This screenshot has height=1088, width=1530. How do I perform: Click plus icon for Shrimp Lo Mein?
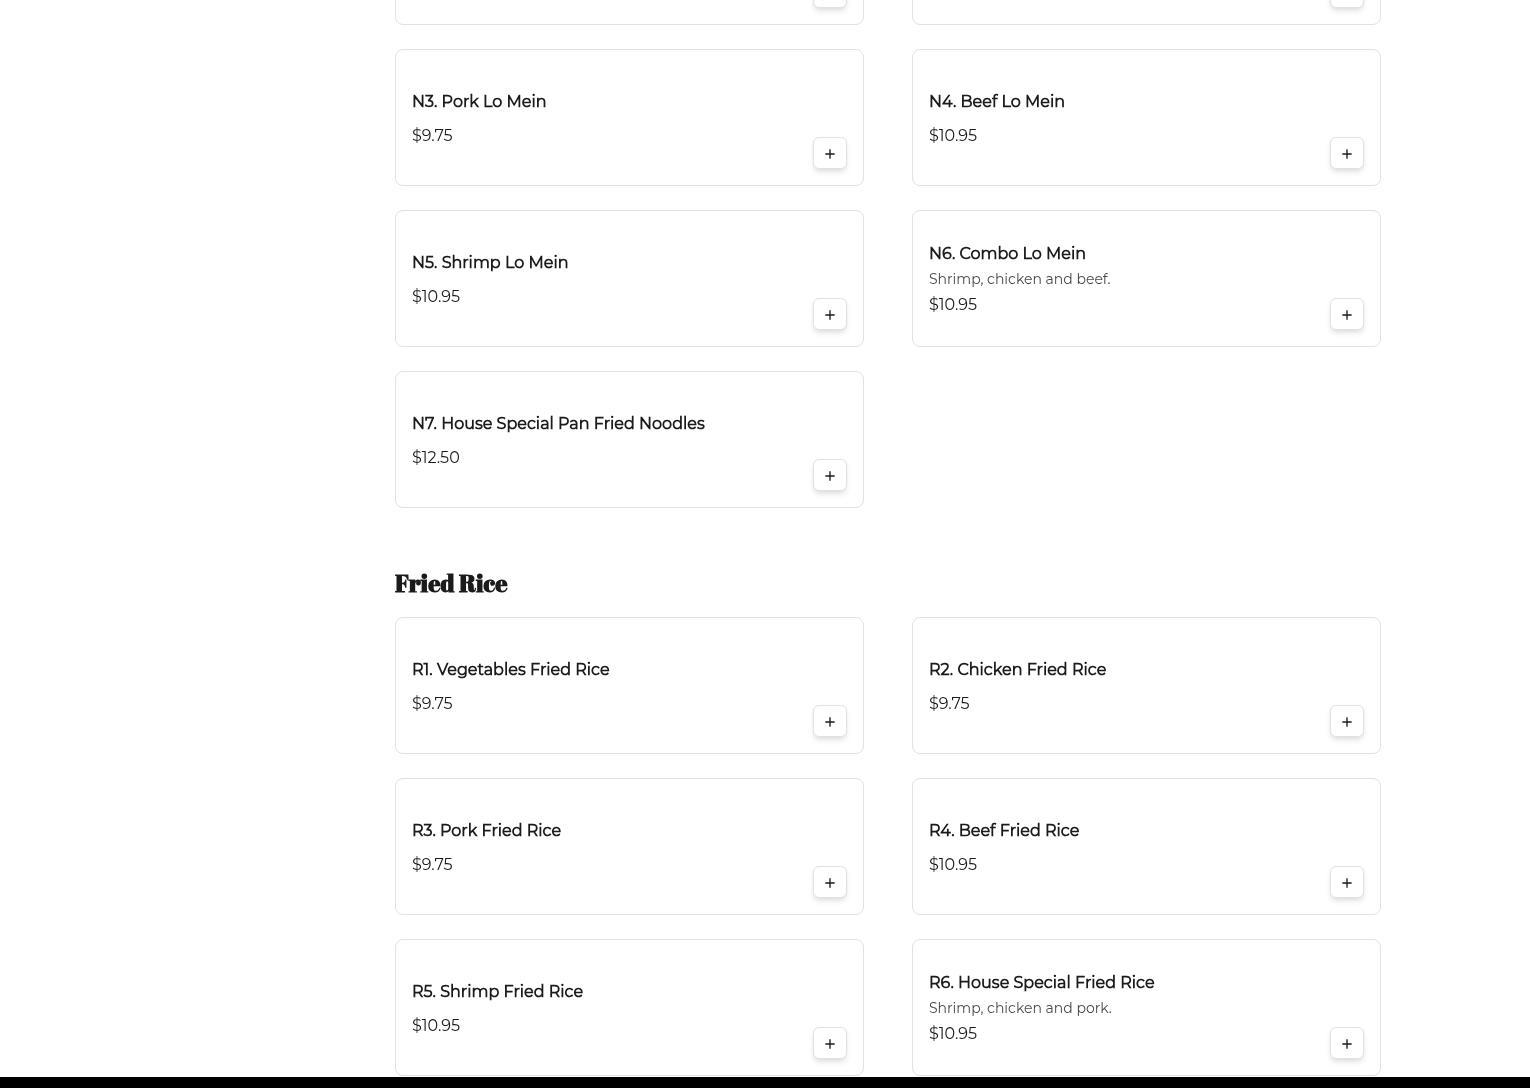[829, 315]
